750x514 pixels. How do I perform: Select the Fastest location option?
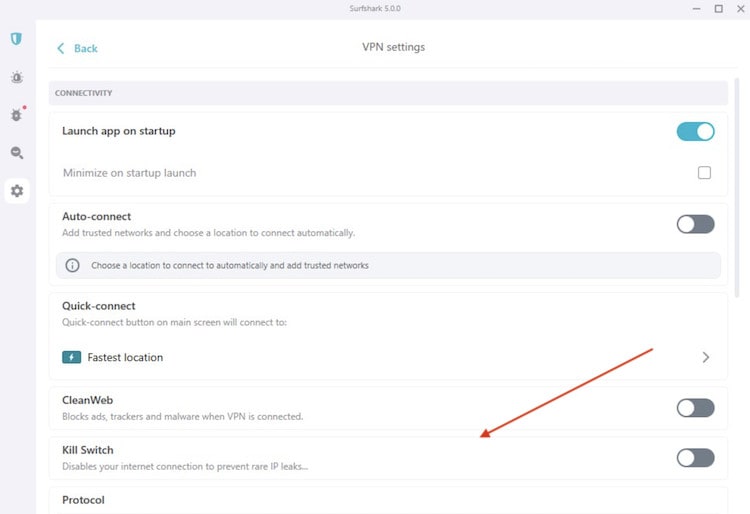pyautogui.click(x=125, y=357)
